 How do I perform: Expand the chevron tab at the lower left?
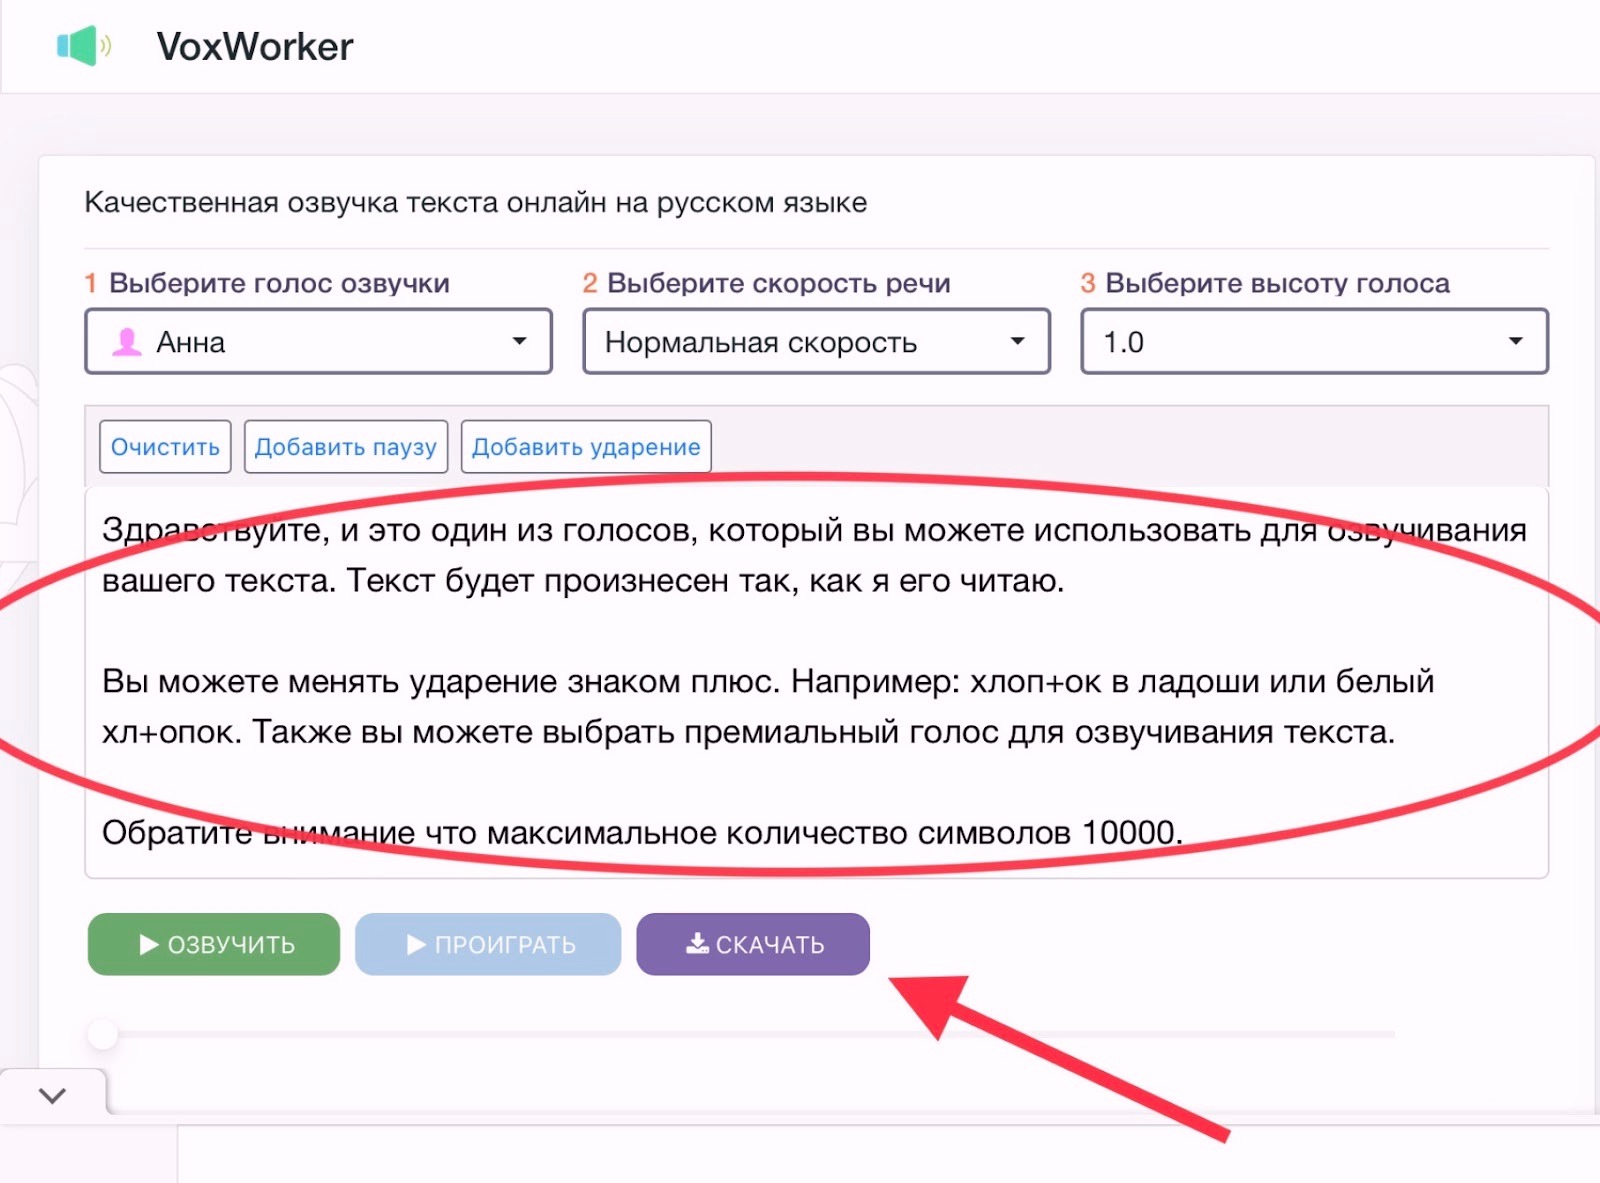point(52,1095)
